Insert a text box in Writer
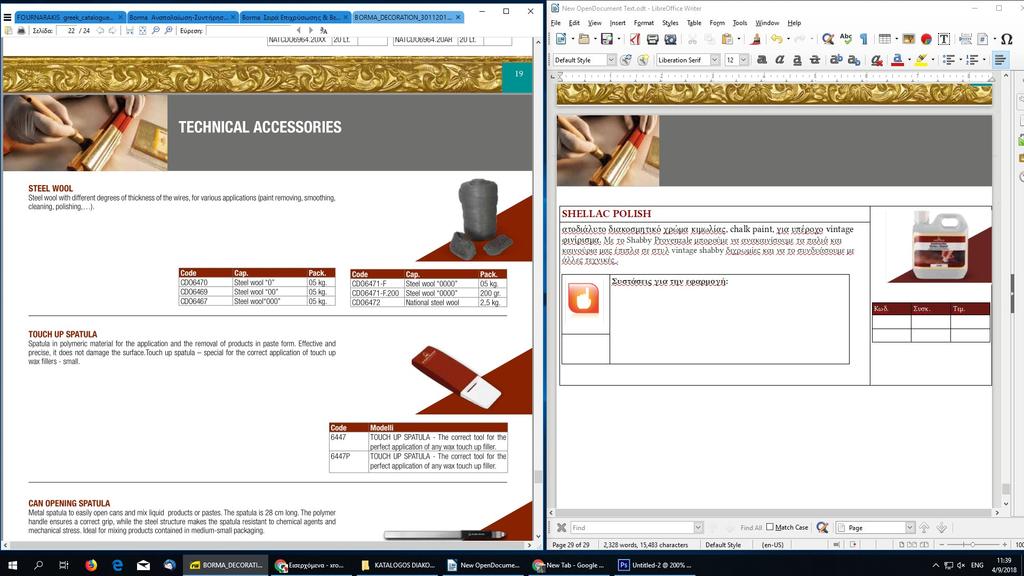 click(944, 39)
